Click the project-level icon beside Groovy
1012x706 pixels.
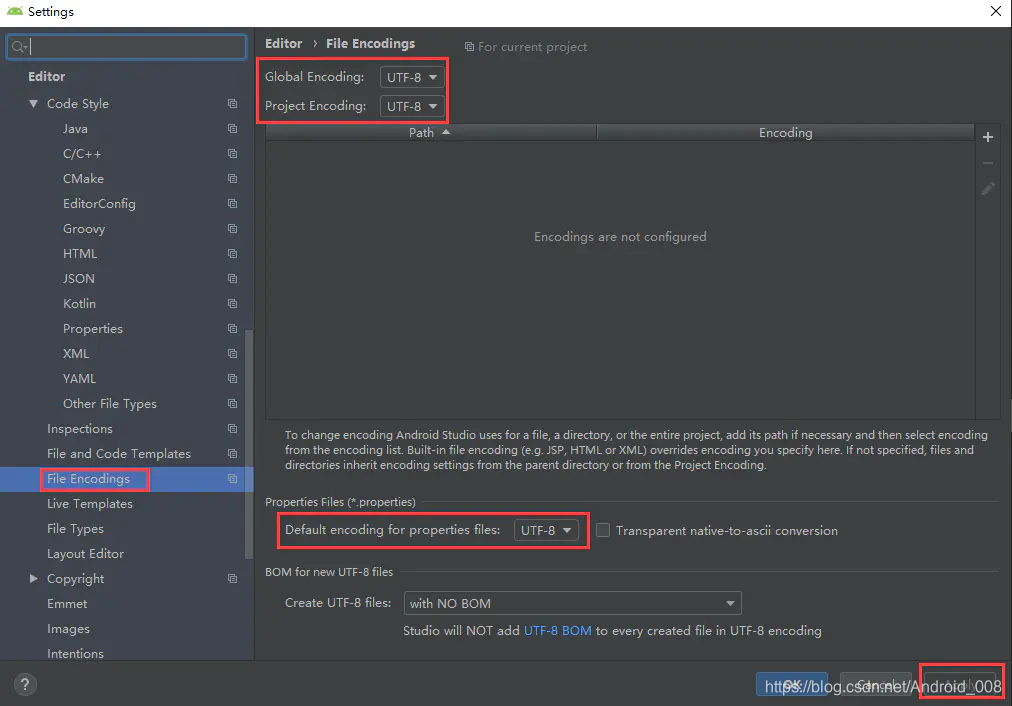tap(232, 228)
